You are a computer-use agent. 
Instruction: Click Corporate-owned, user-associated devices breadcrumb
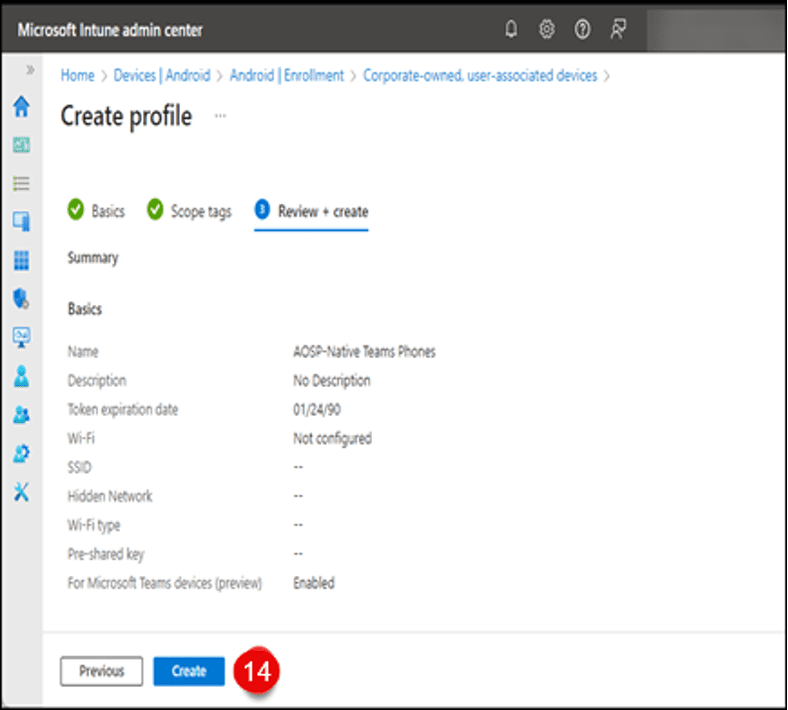click(x=480, y=75)
